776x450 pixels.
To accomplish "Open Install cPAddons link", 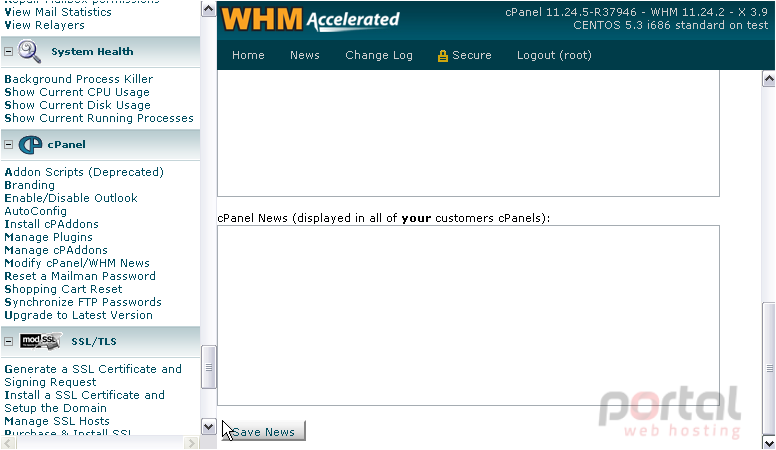I will (x=51, y=224).
